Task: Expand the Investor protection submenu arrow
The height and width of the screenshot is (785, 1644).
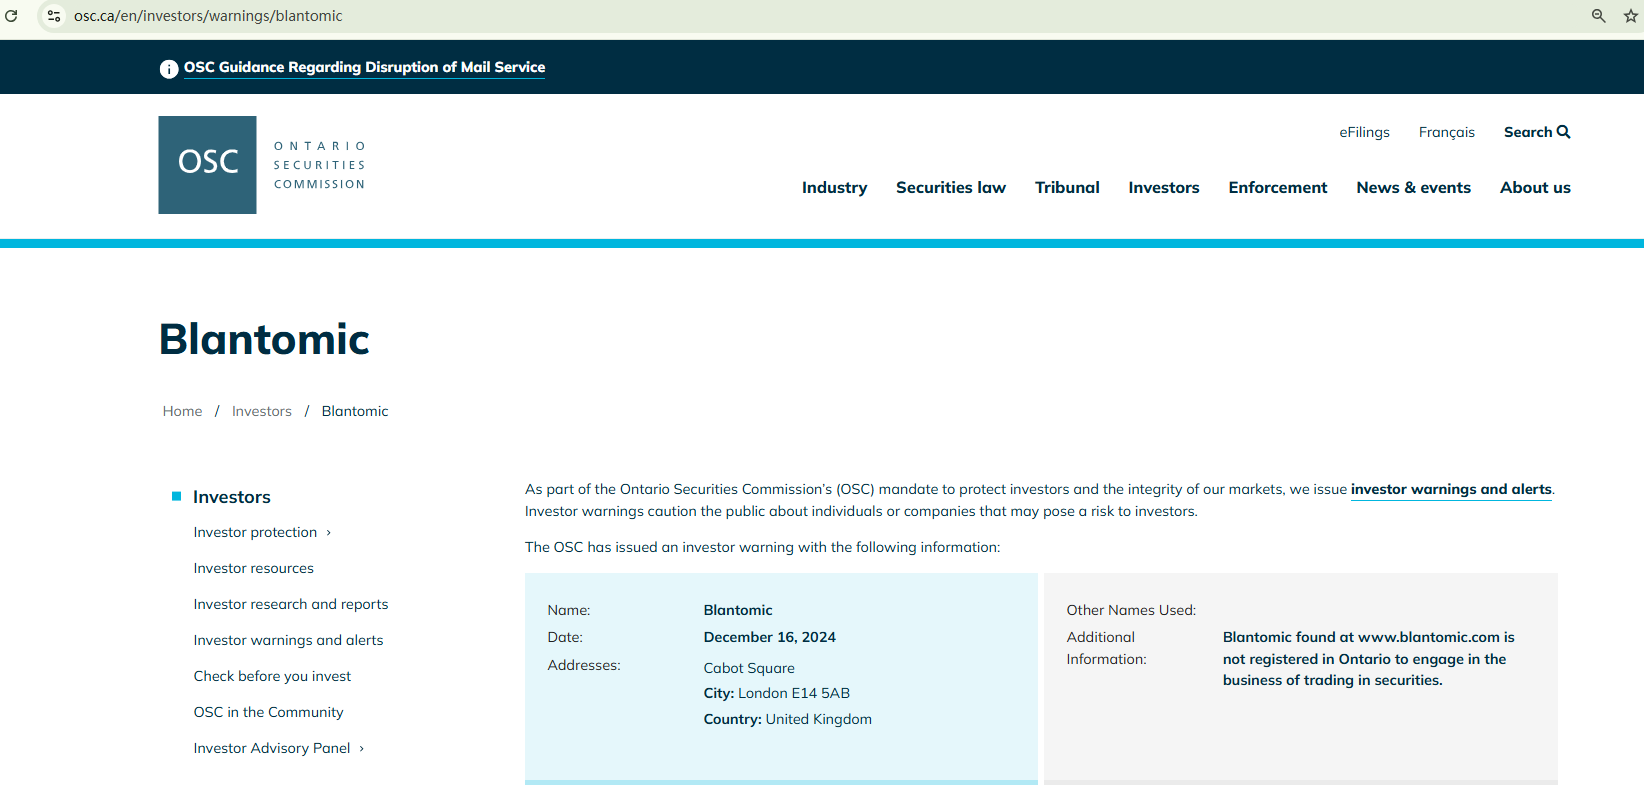Action: click(329, 533)
